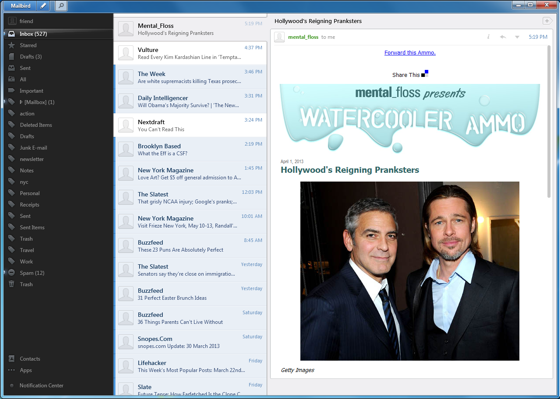Click the nyc tag icon
The image size is (560, 399).
[11, 182]
